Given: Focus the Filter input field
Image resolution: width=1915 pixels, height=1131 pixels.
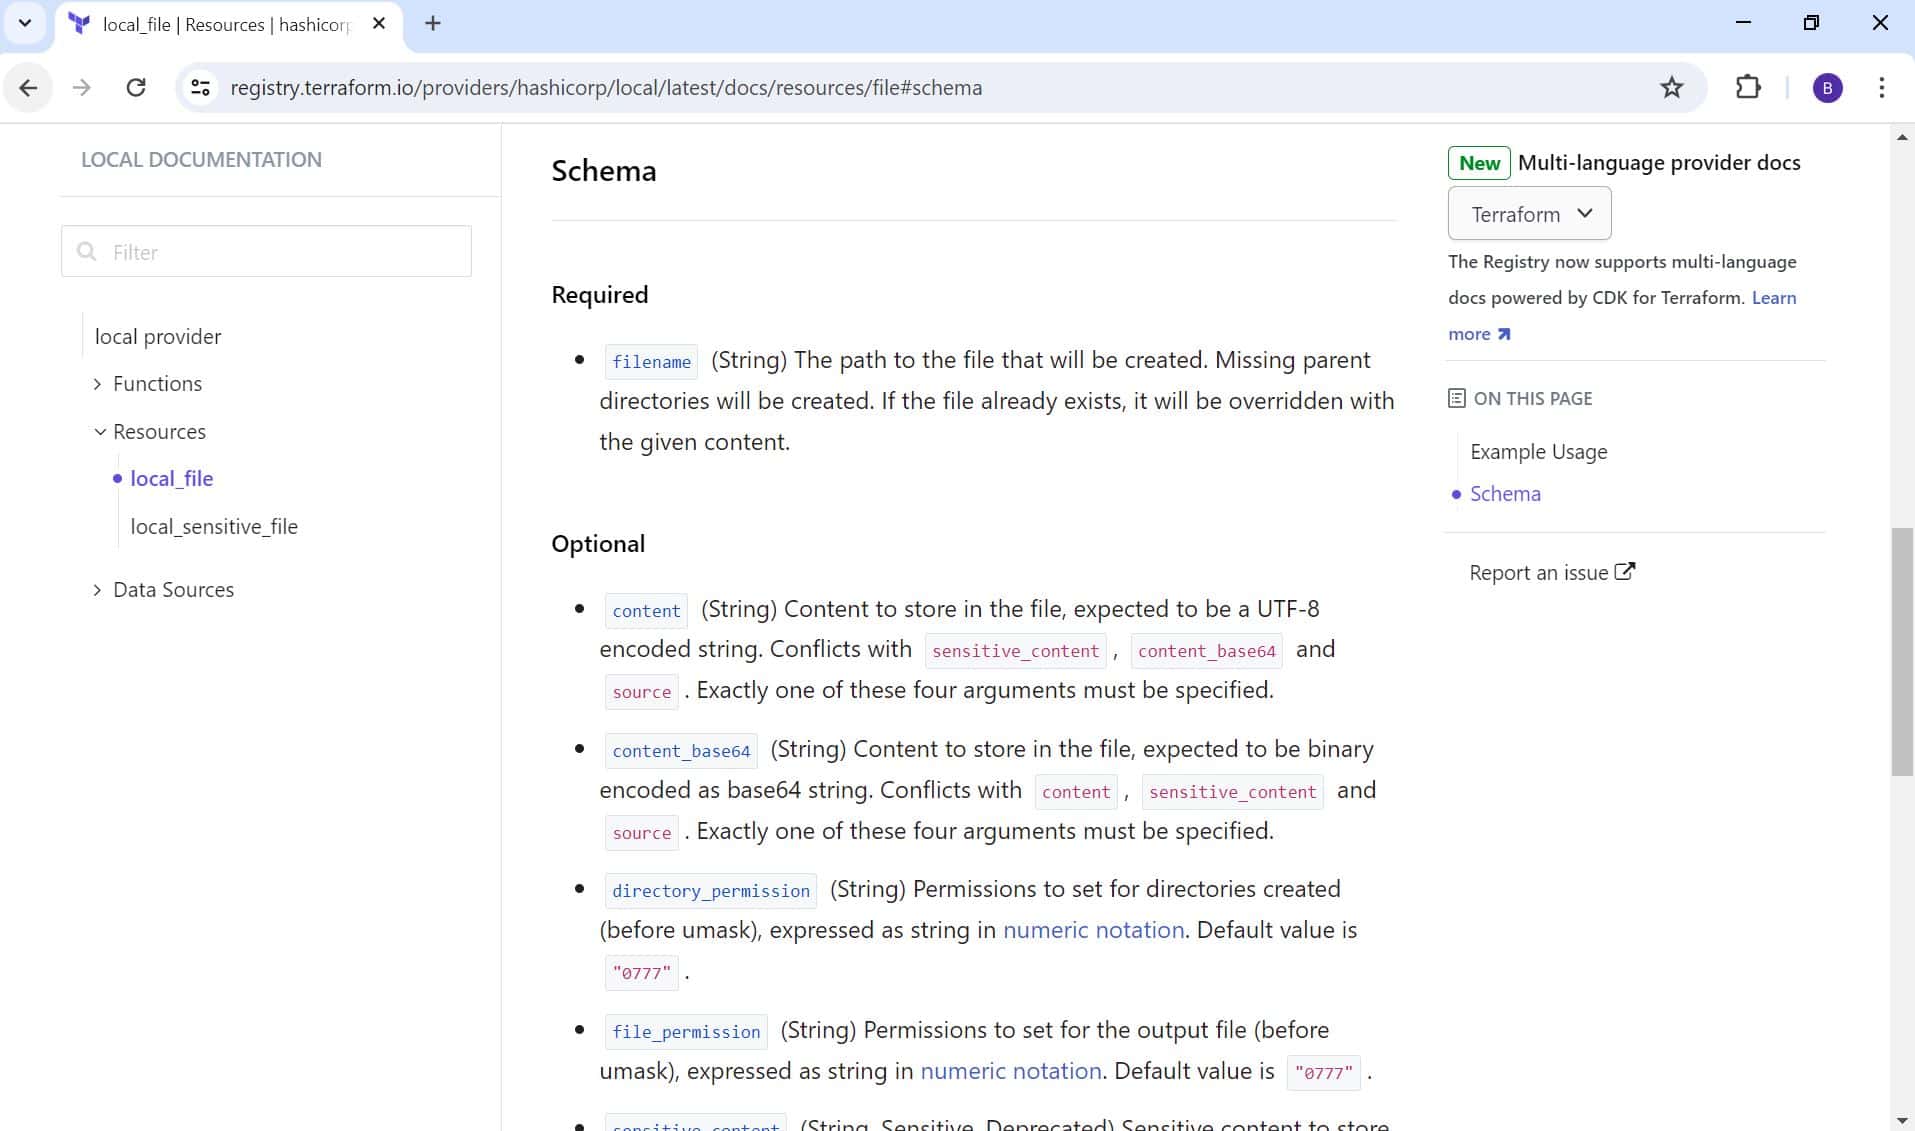Looking at the screenshot, I should (x=266, y=251).
